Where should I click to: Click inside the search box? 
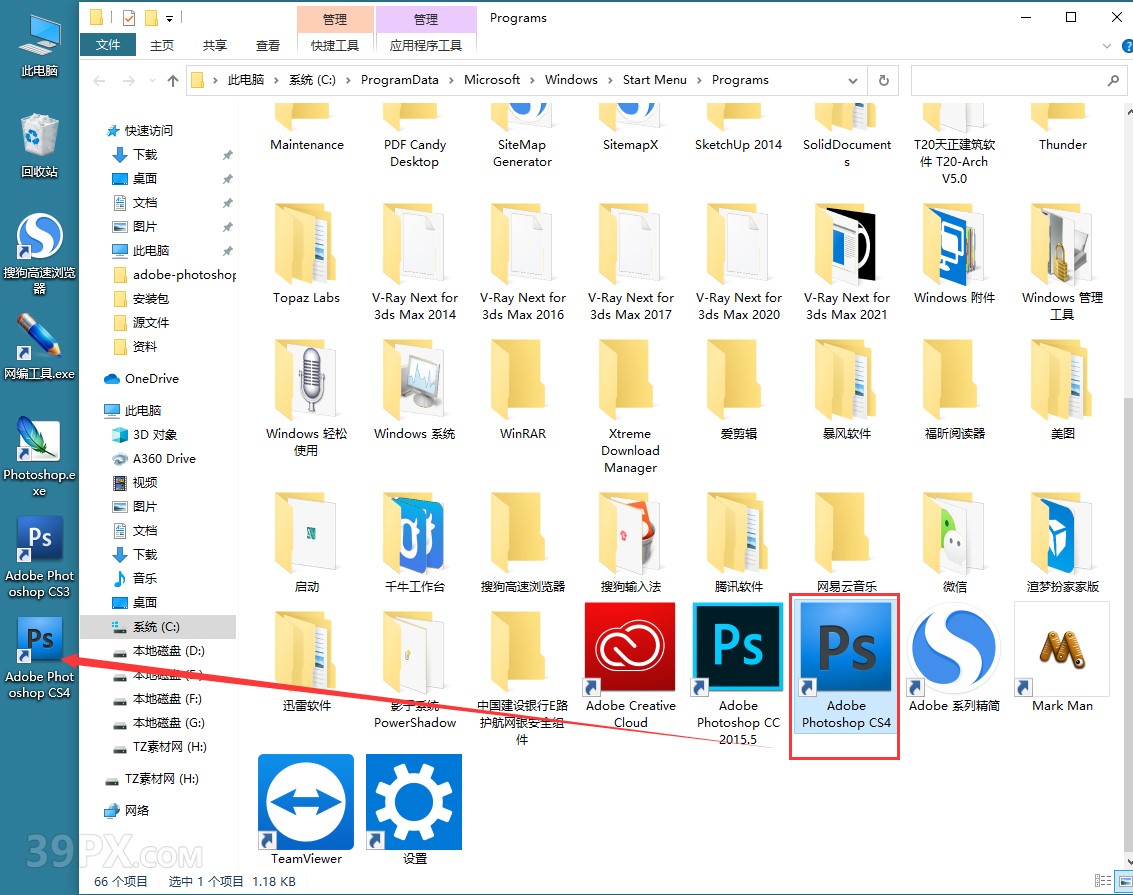tap(1010, 80)
